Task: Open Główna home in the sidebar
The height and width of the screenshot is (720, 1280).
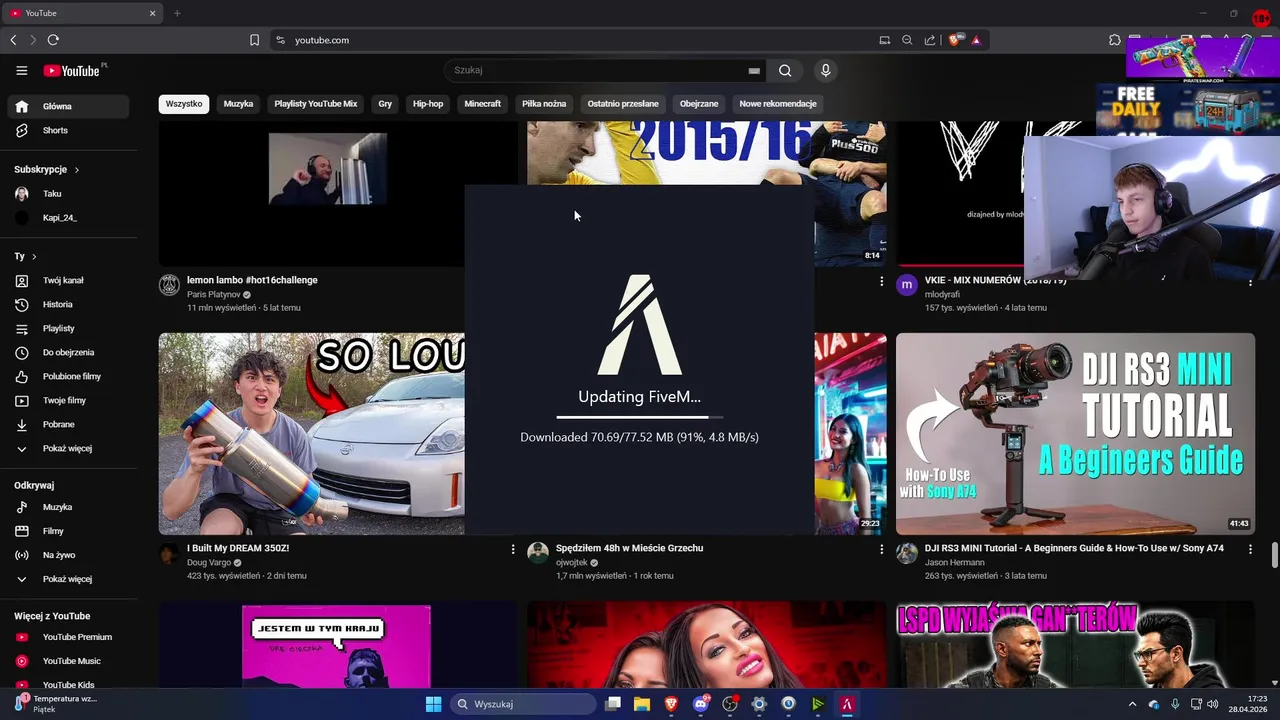Action: 68,106
